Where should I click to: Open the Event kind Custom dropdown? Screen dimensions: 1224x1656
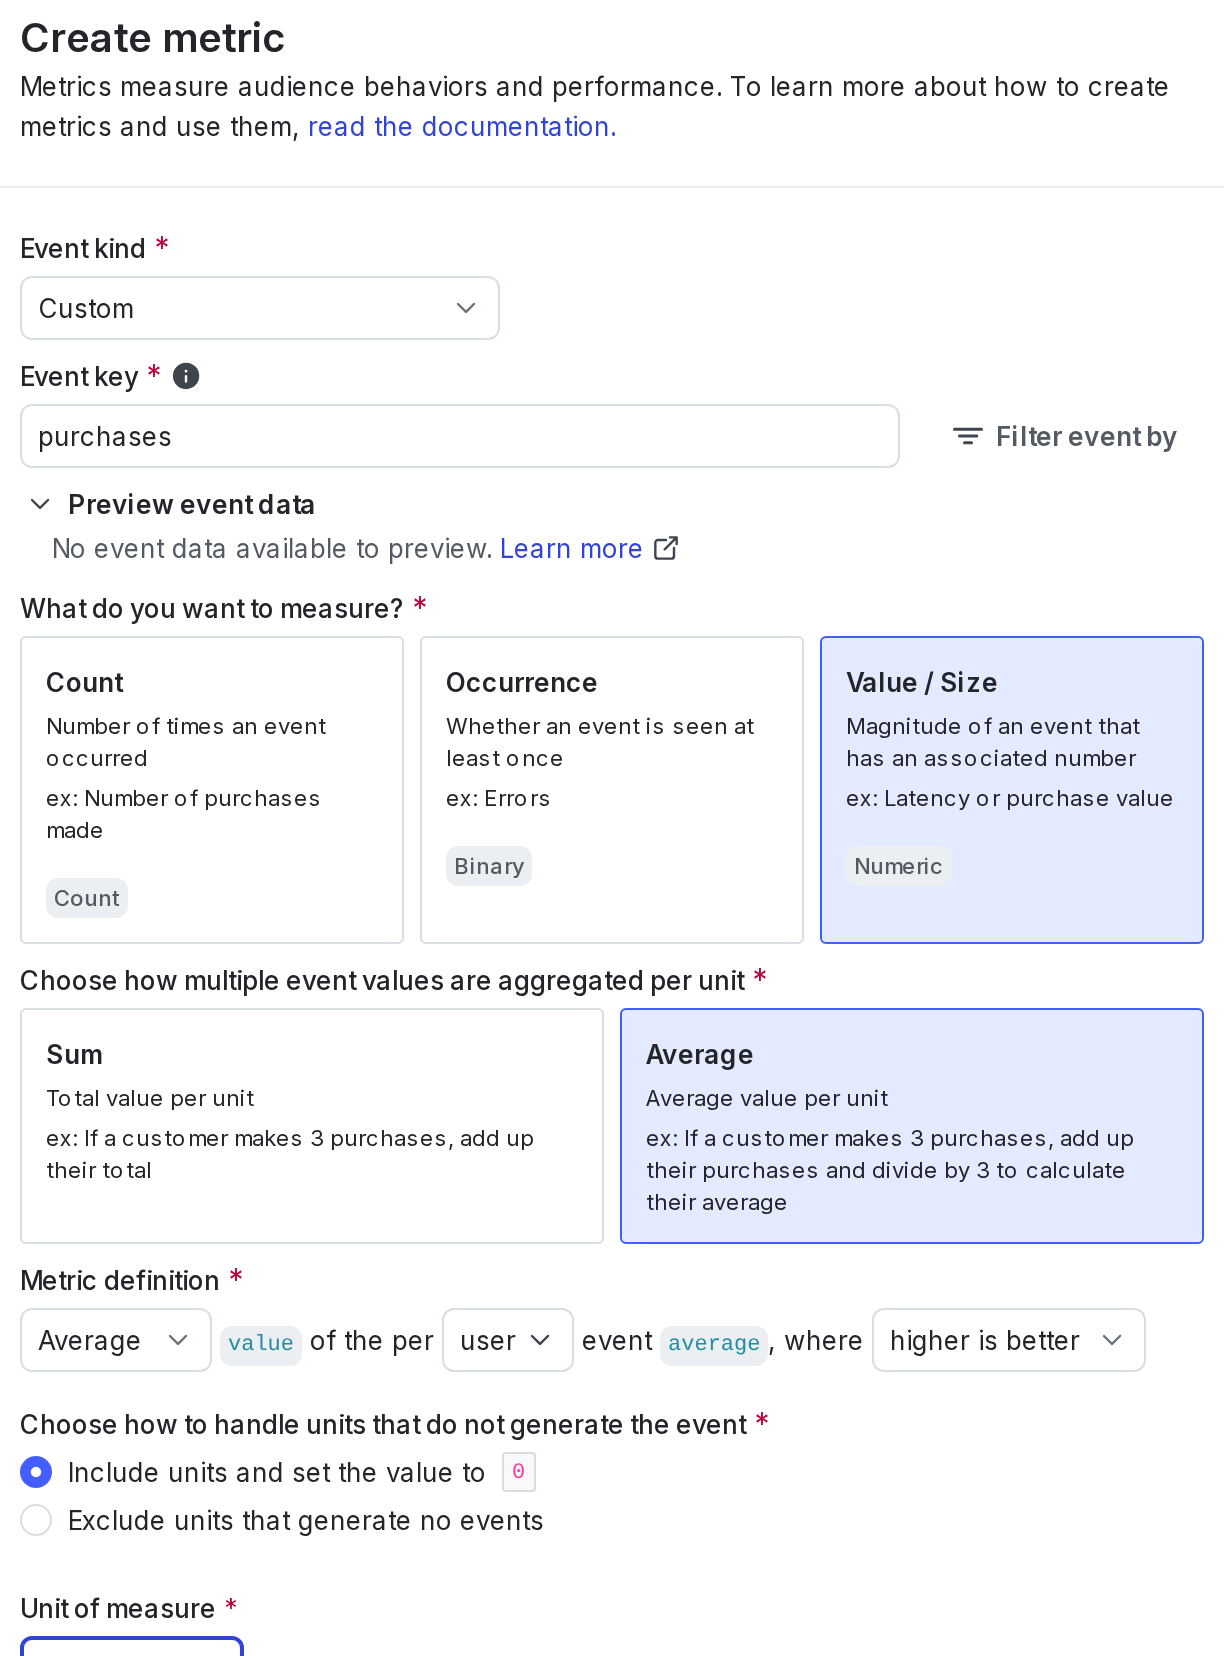pyautogui.click(x=260, y=308)
